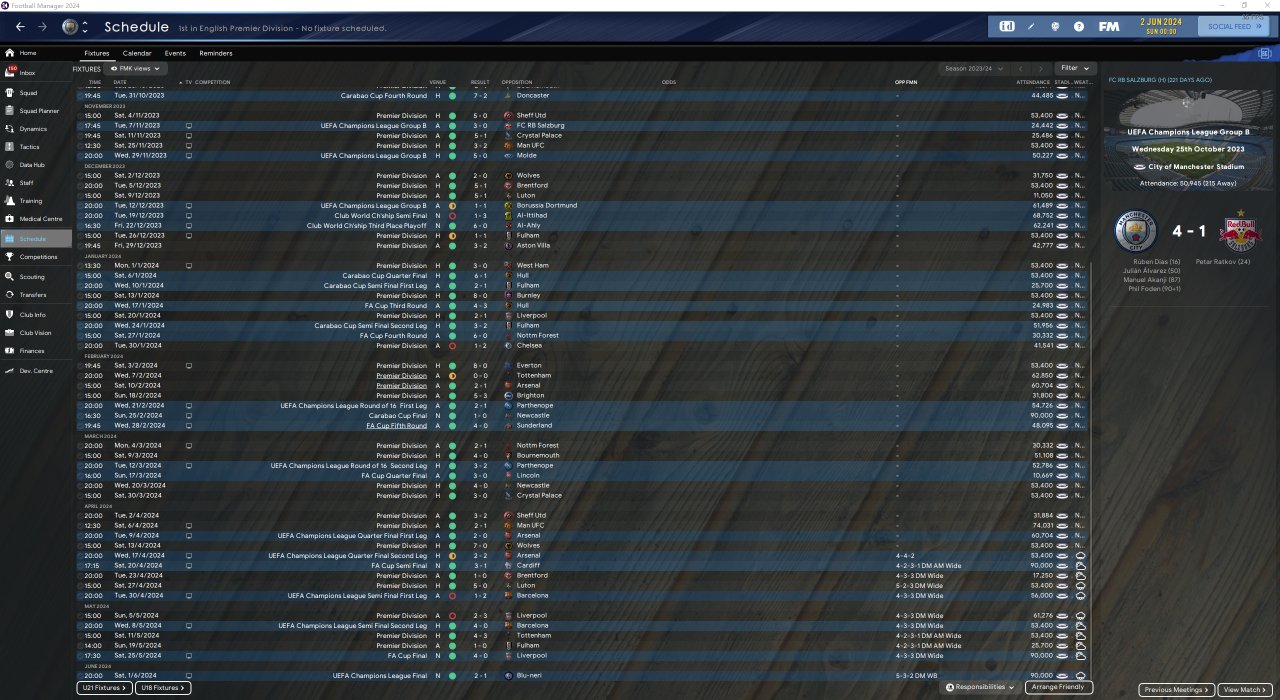The height and width of the screenshot is (700, 1280).
Task: Open Previous Meetings
Action: point(1176,690)
